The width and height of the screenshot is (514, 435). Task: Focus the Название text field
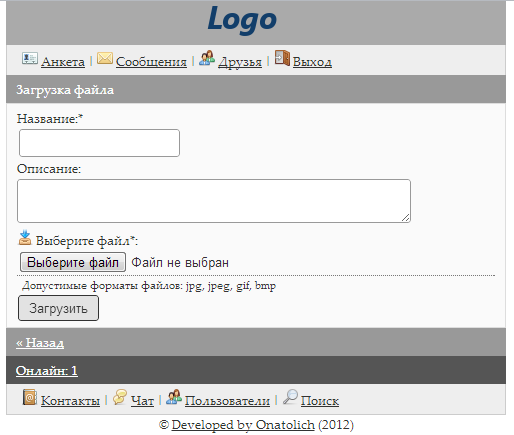[99, 143]
